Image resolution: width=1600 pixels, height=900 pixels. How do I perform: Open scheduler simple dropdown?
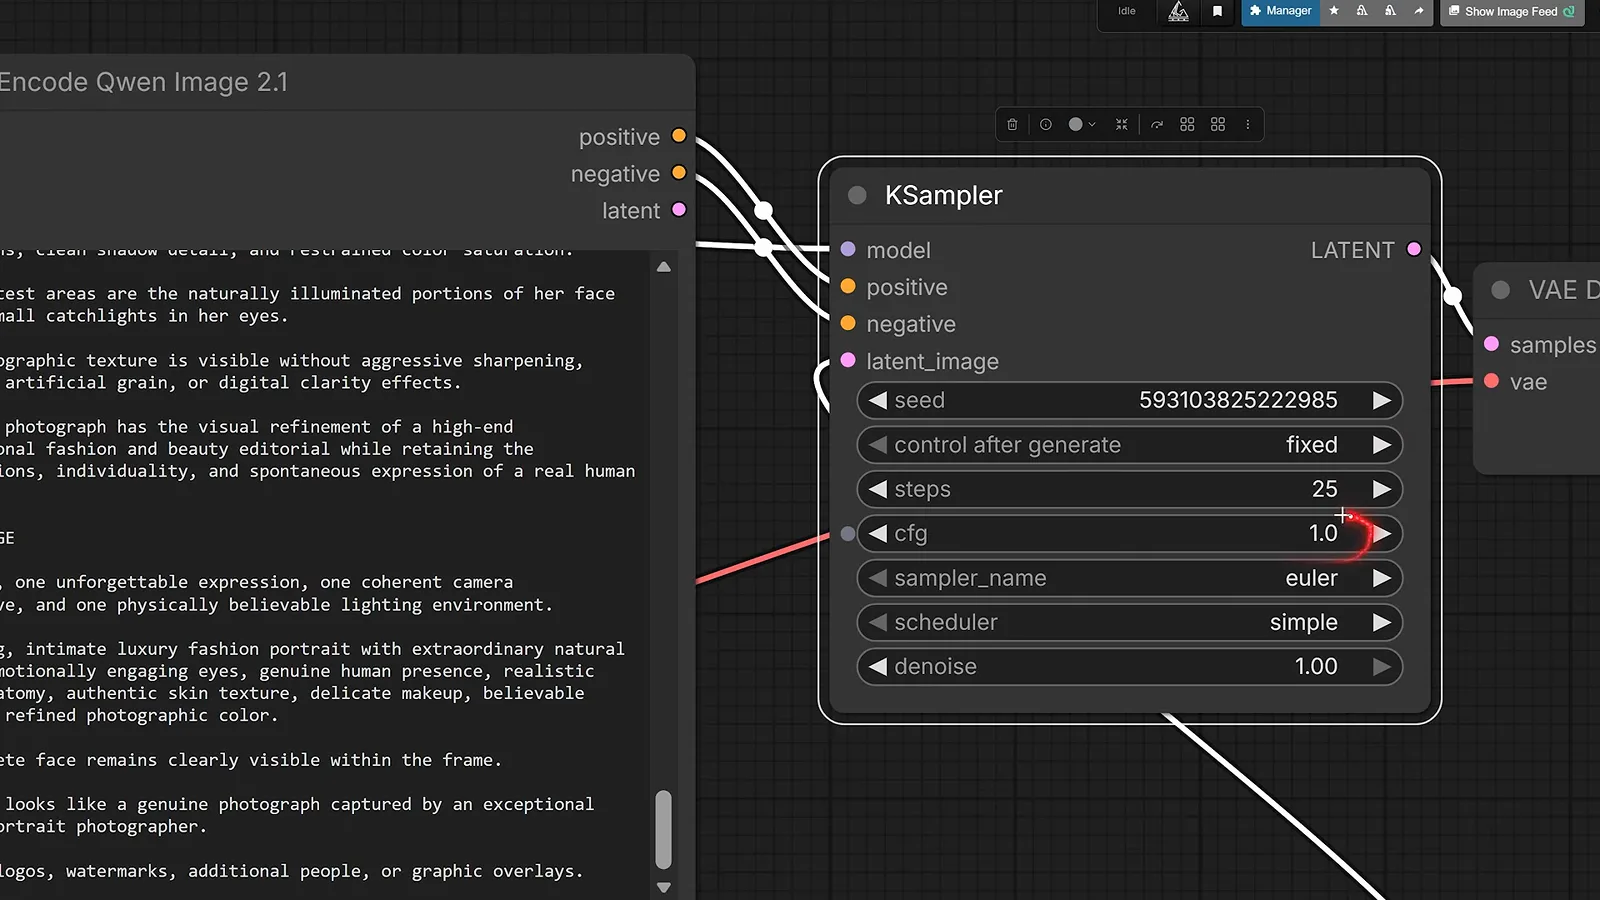tap(1130, 622)
